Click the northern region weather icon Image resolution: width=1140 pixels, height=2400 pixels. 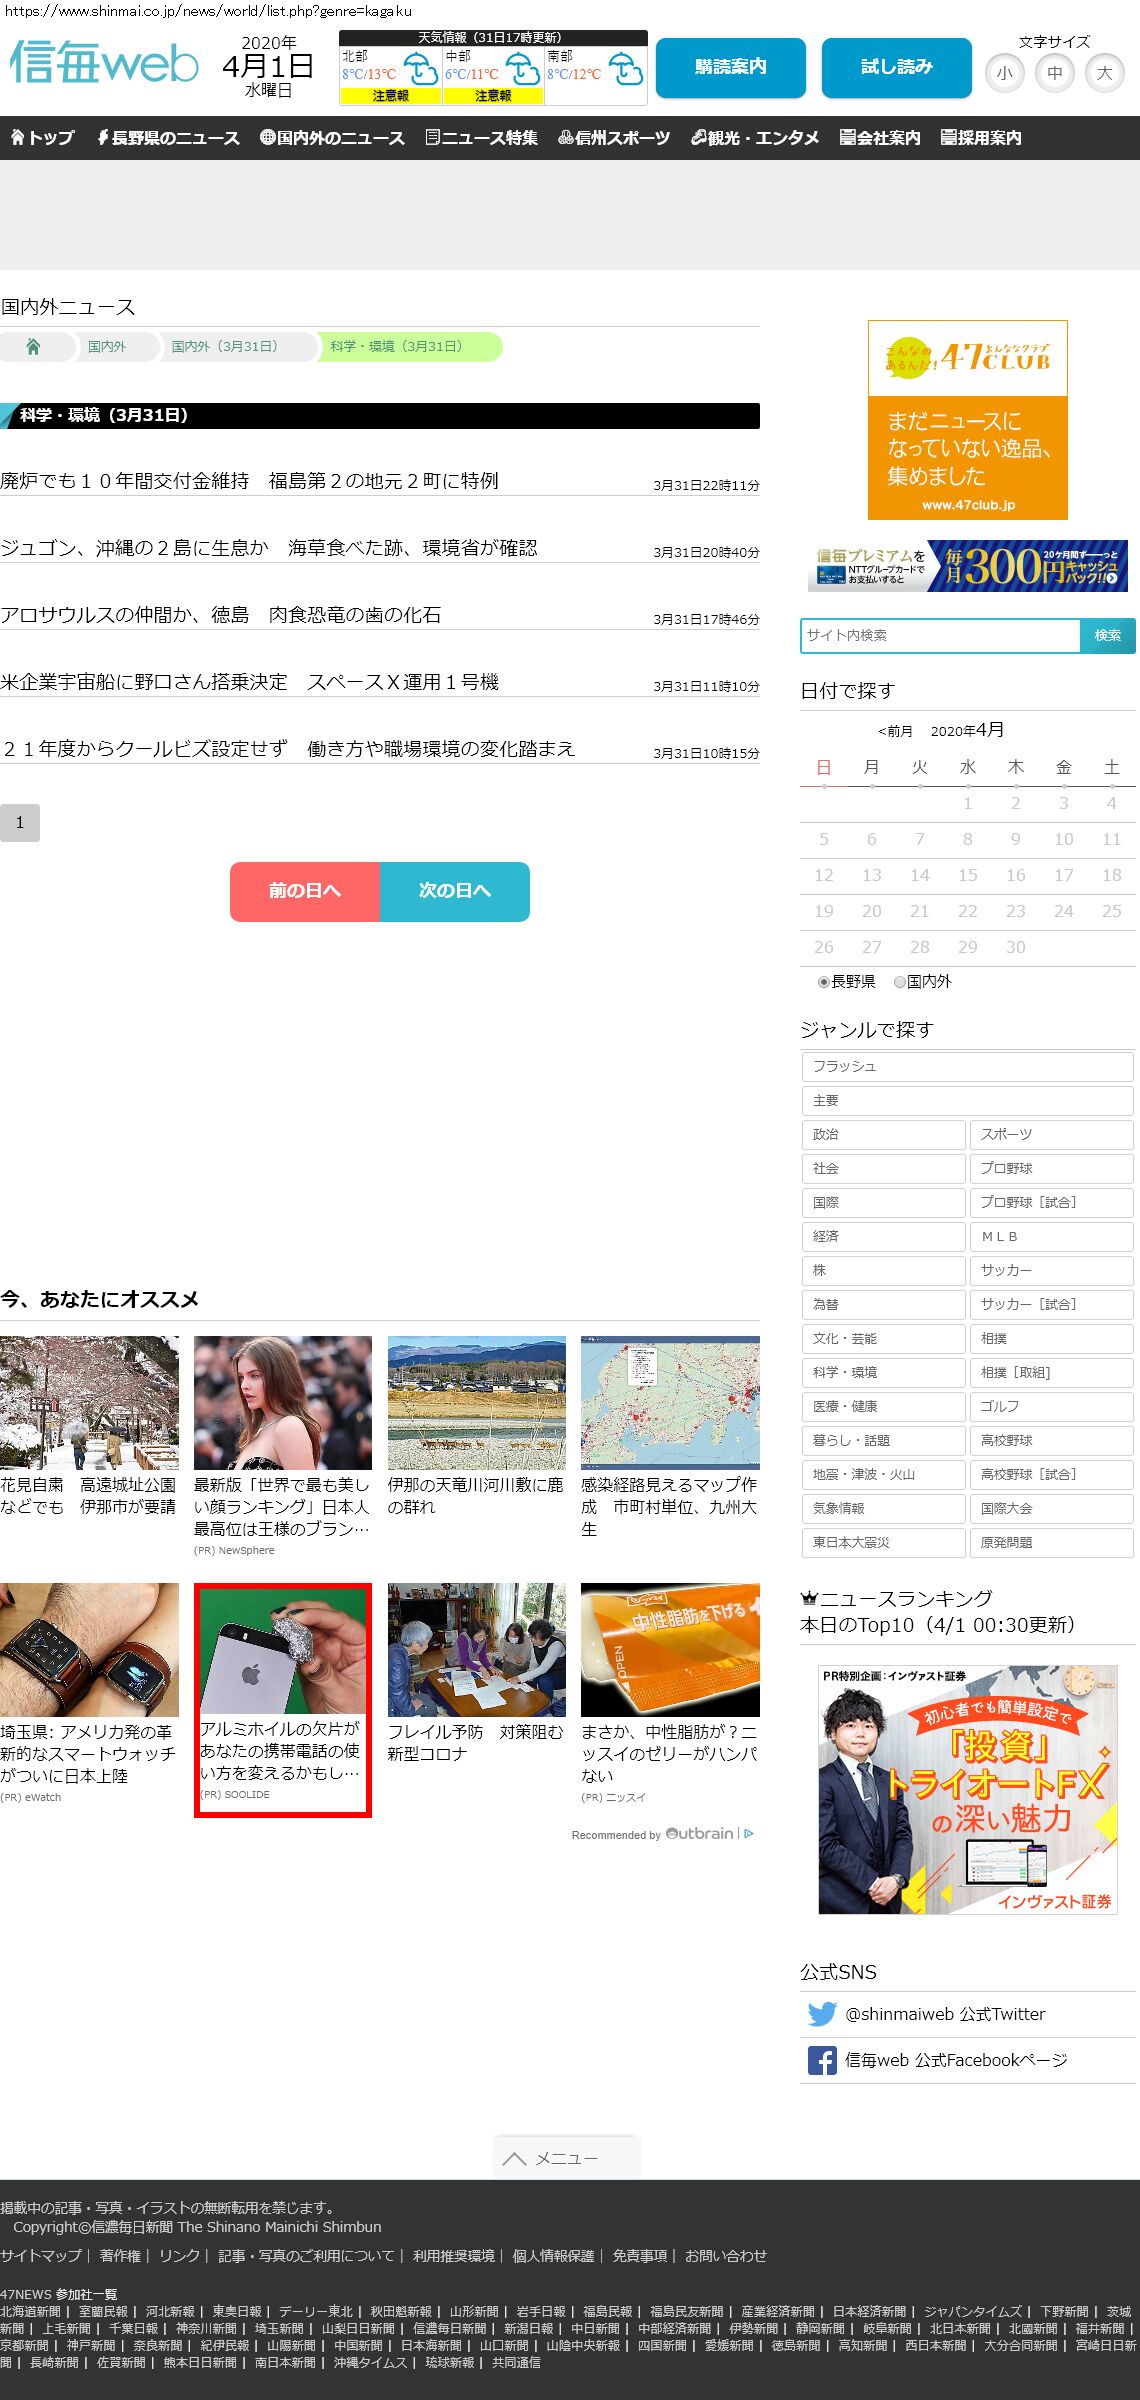(420, 70)
